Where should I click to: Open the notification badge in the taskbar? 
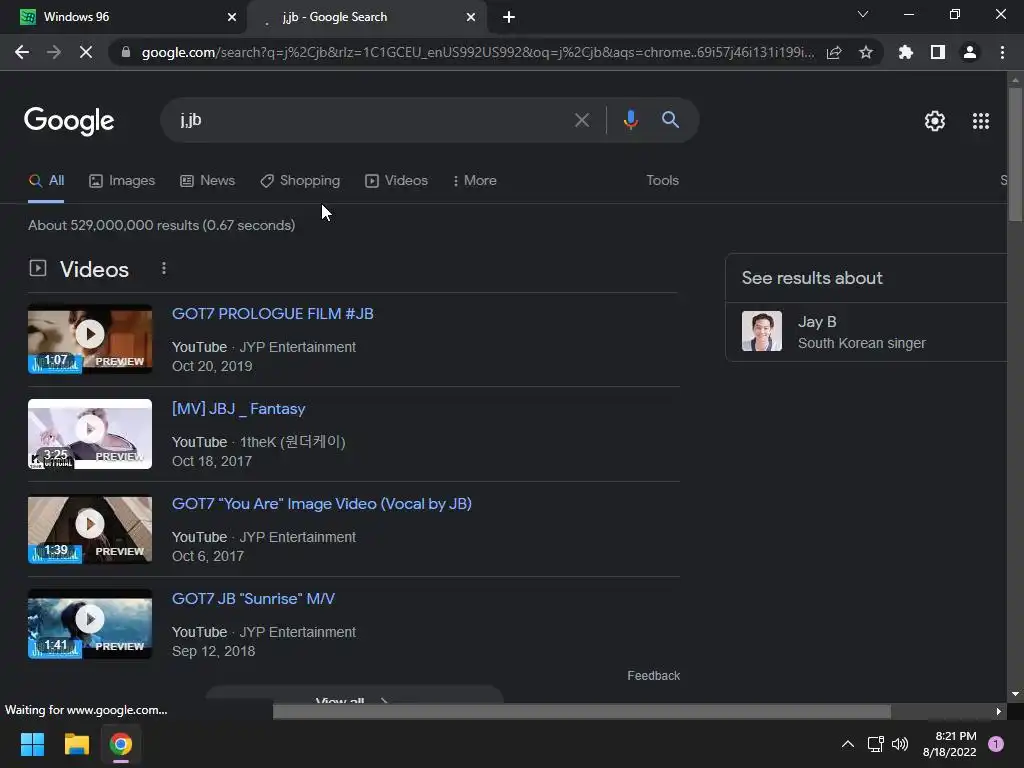pyautogui.click(x=996, y=744)
